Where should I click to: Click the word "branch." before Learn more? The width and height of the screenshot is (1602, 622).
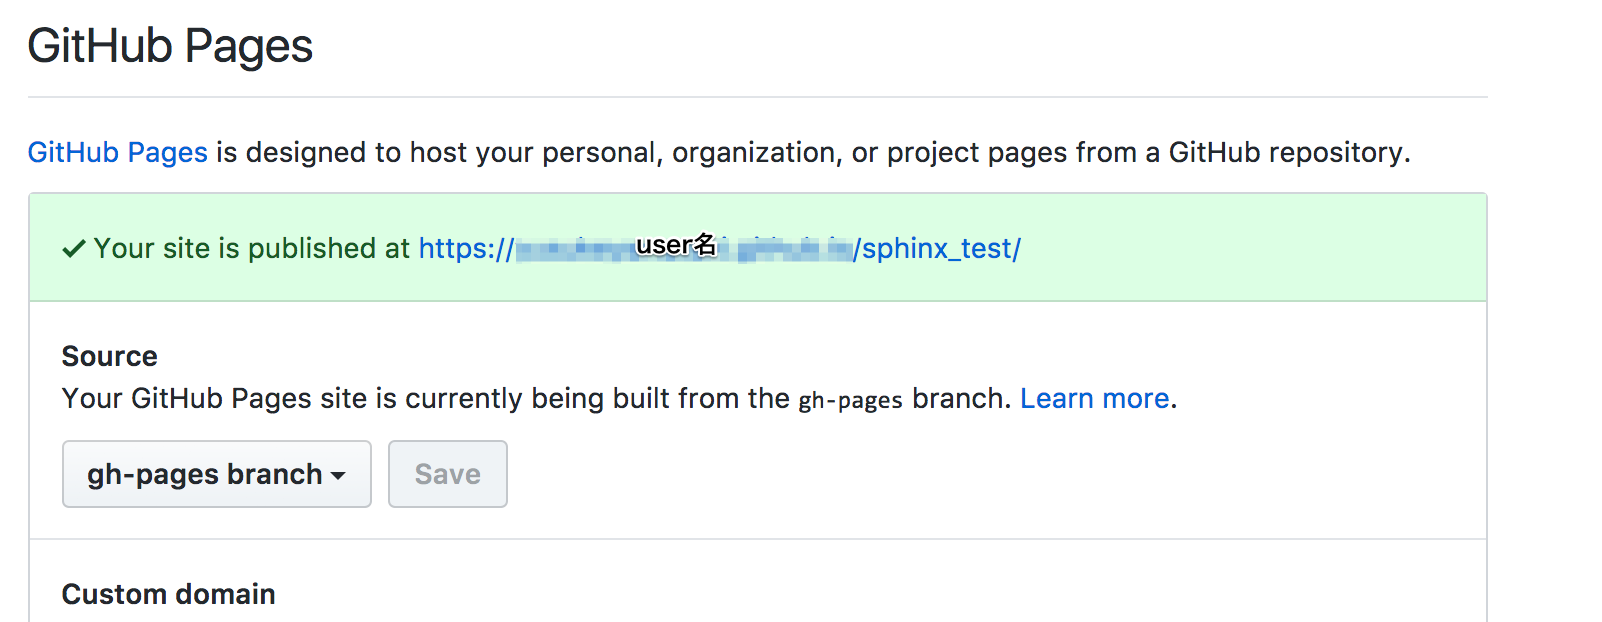pos(961,398)
